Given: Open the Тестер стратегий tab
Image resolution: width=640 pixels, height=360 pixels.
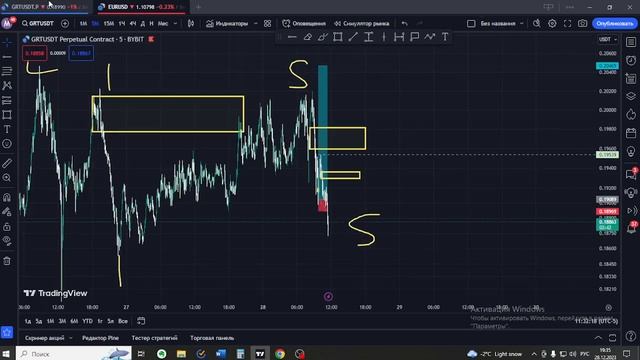Looking at the screenshot, I should point(154,338).
